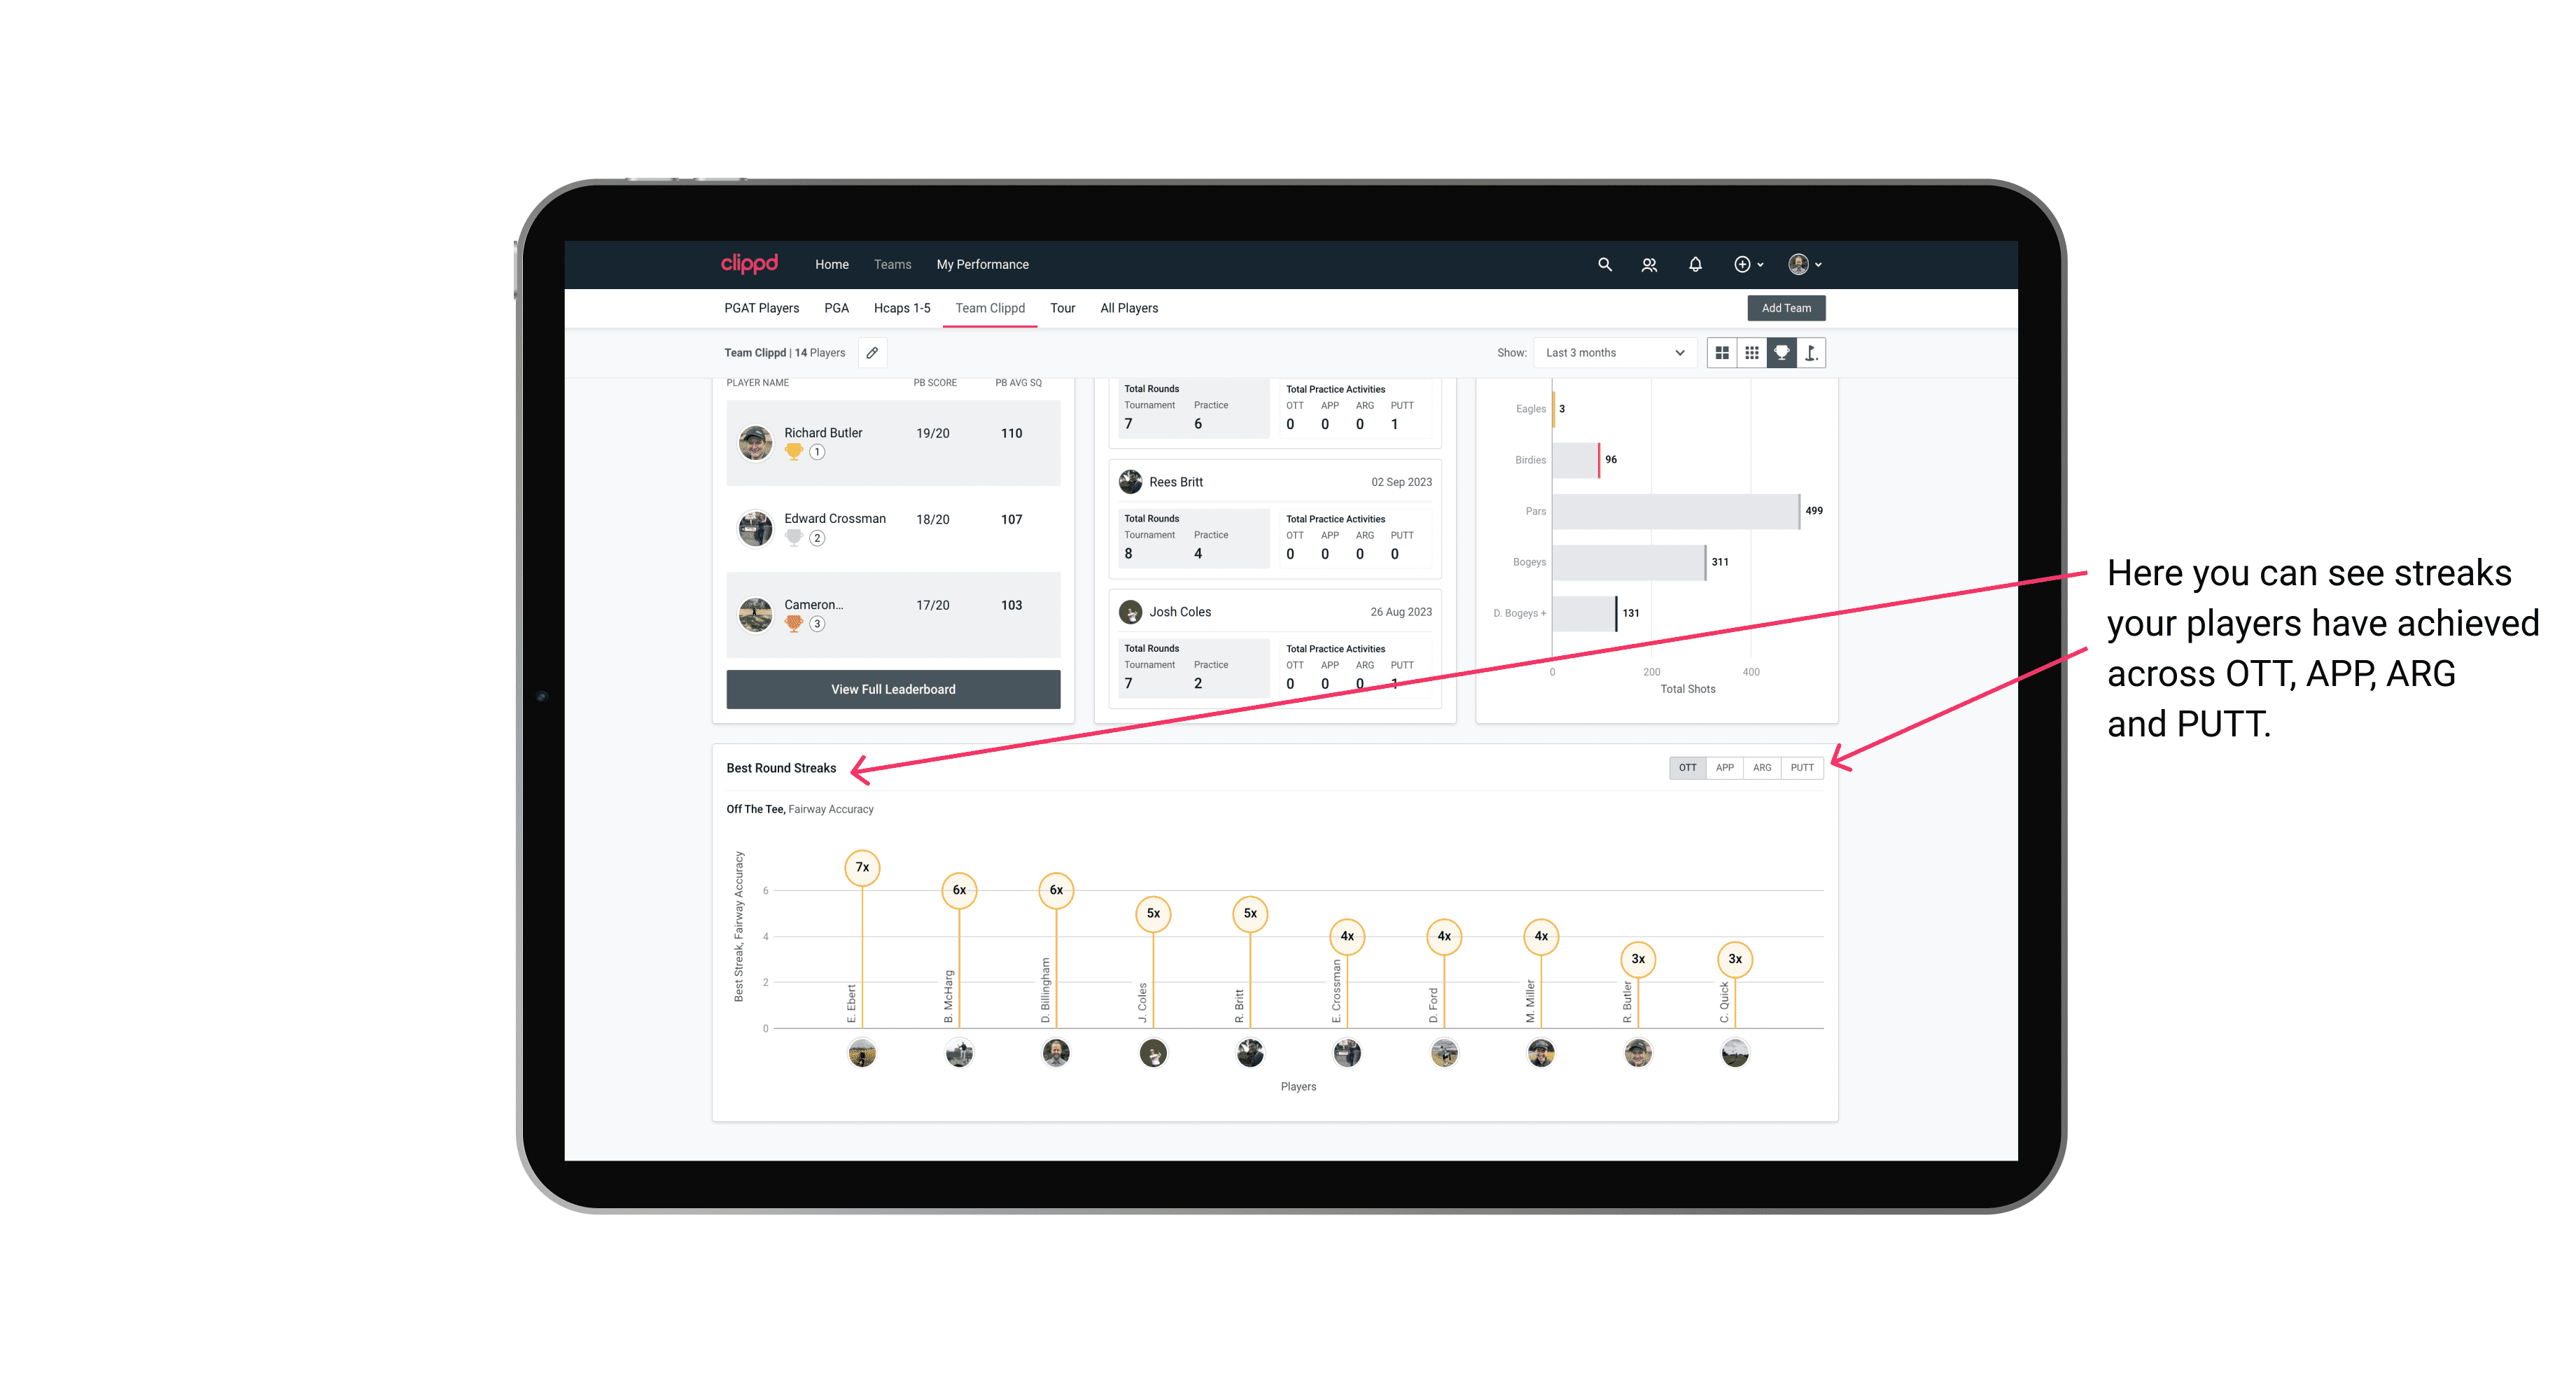Click the search icon in top navigation
The image size is (2576, 1386).
tap(1604, 265)
